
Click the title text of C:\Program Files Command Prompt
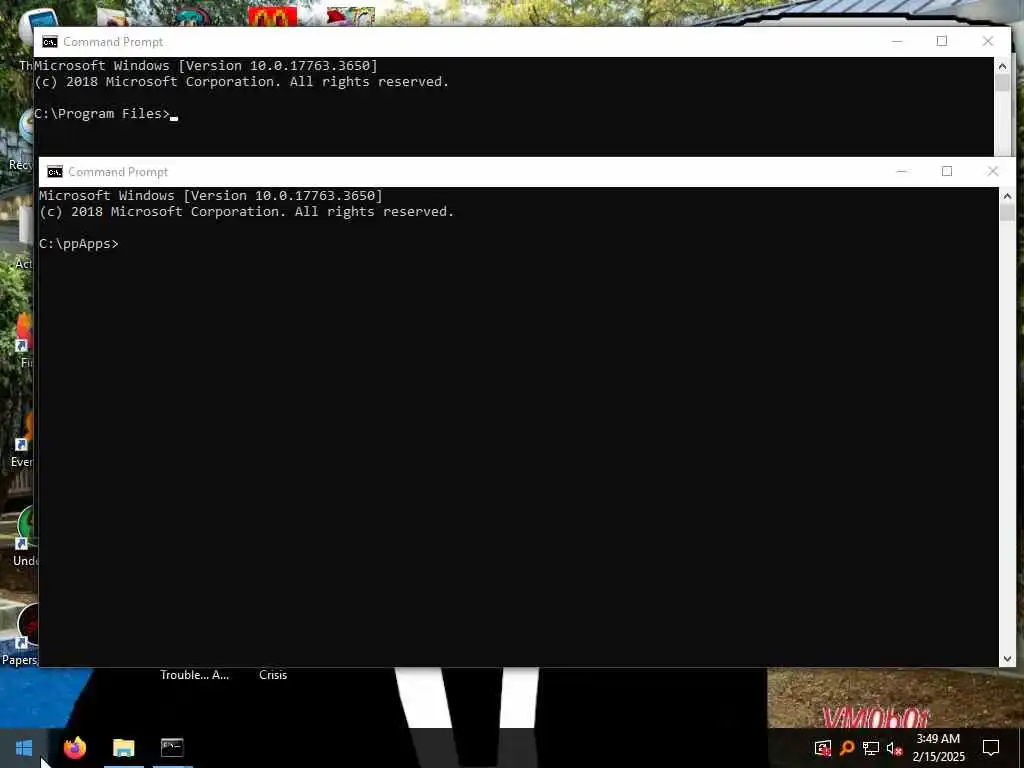113,42
